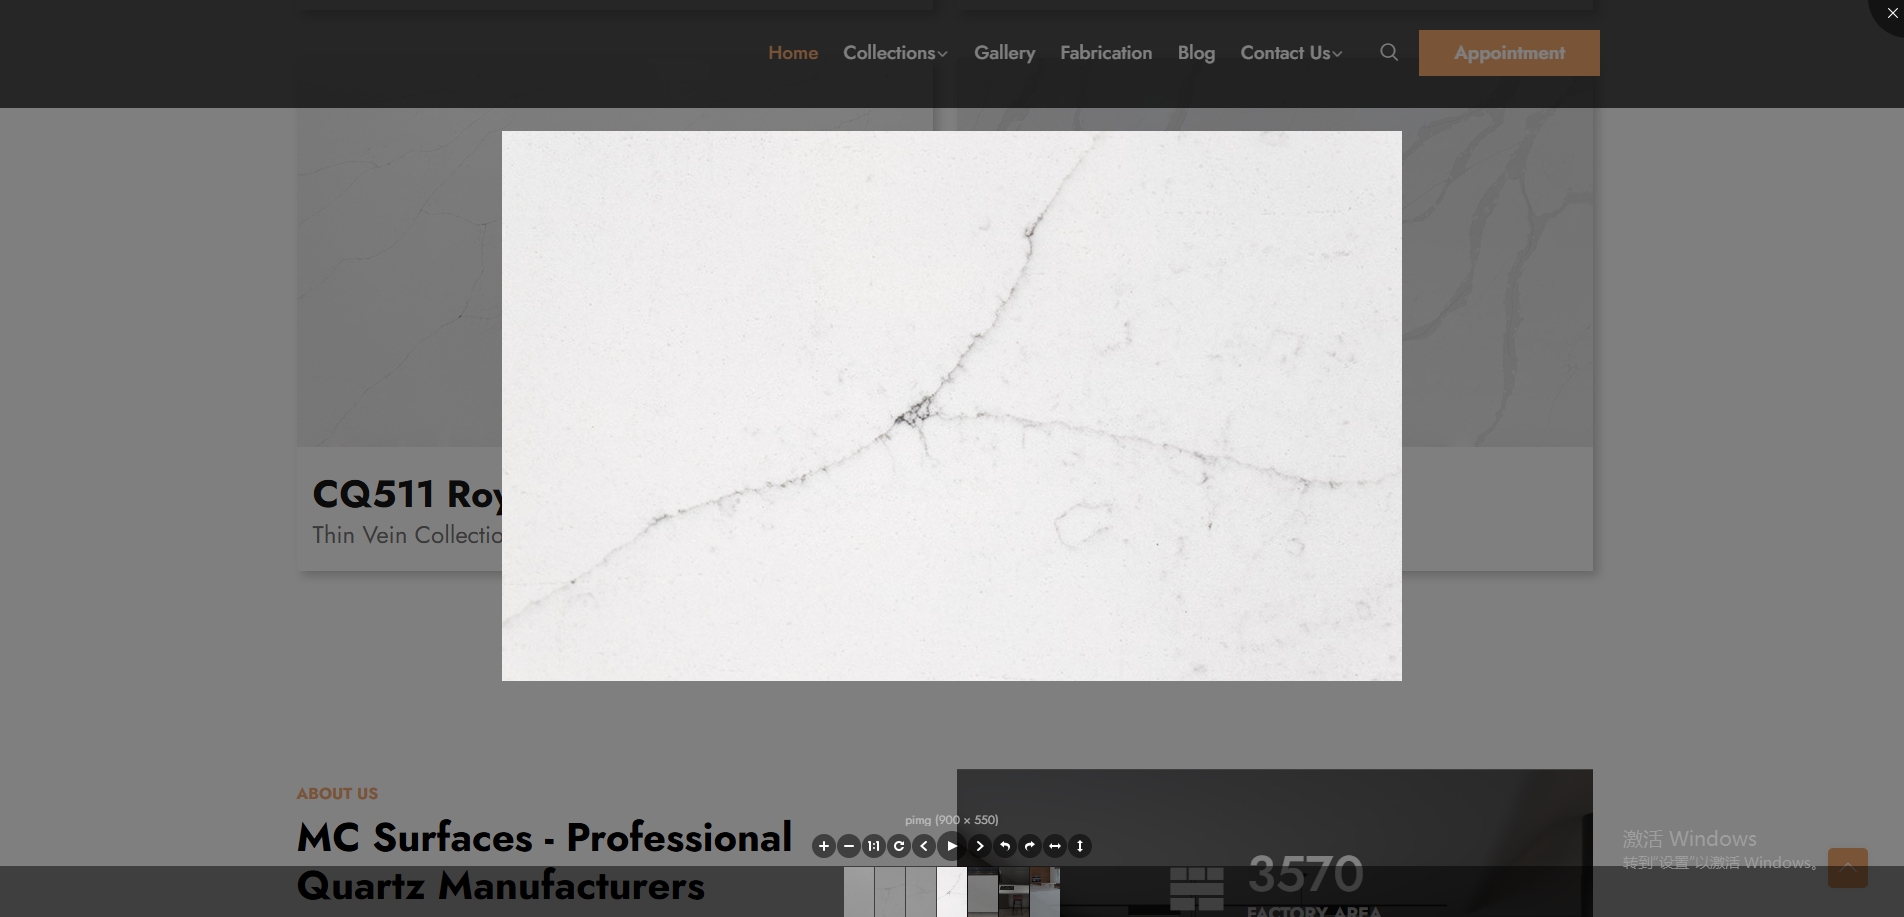
Task: Select the dark kitchen with stool thumbnail
Action: coord(1014,892)
